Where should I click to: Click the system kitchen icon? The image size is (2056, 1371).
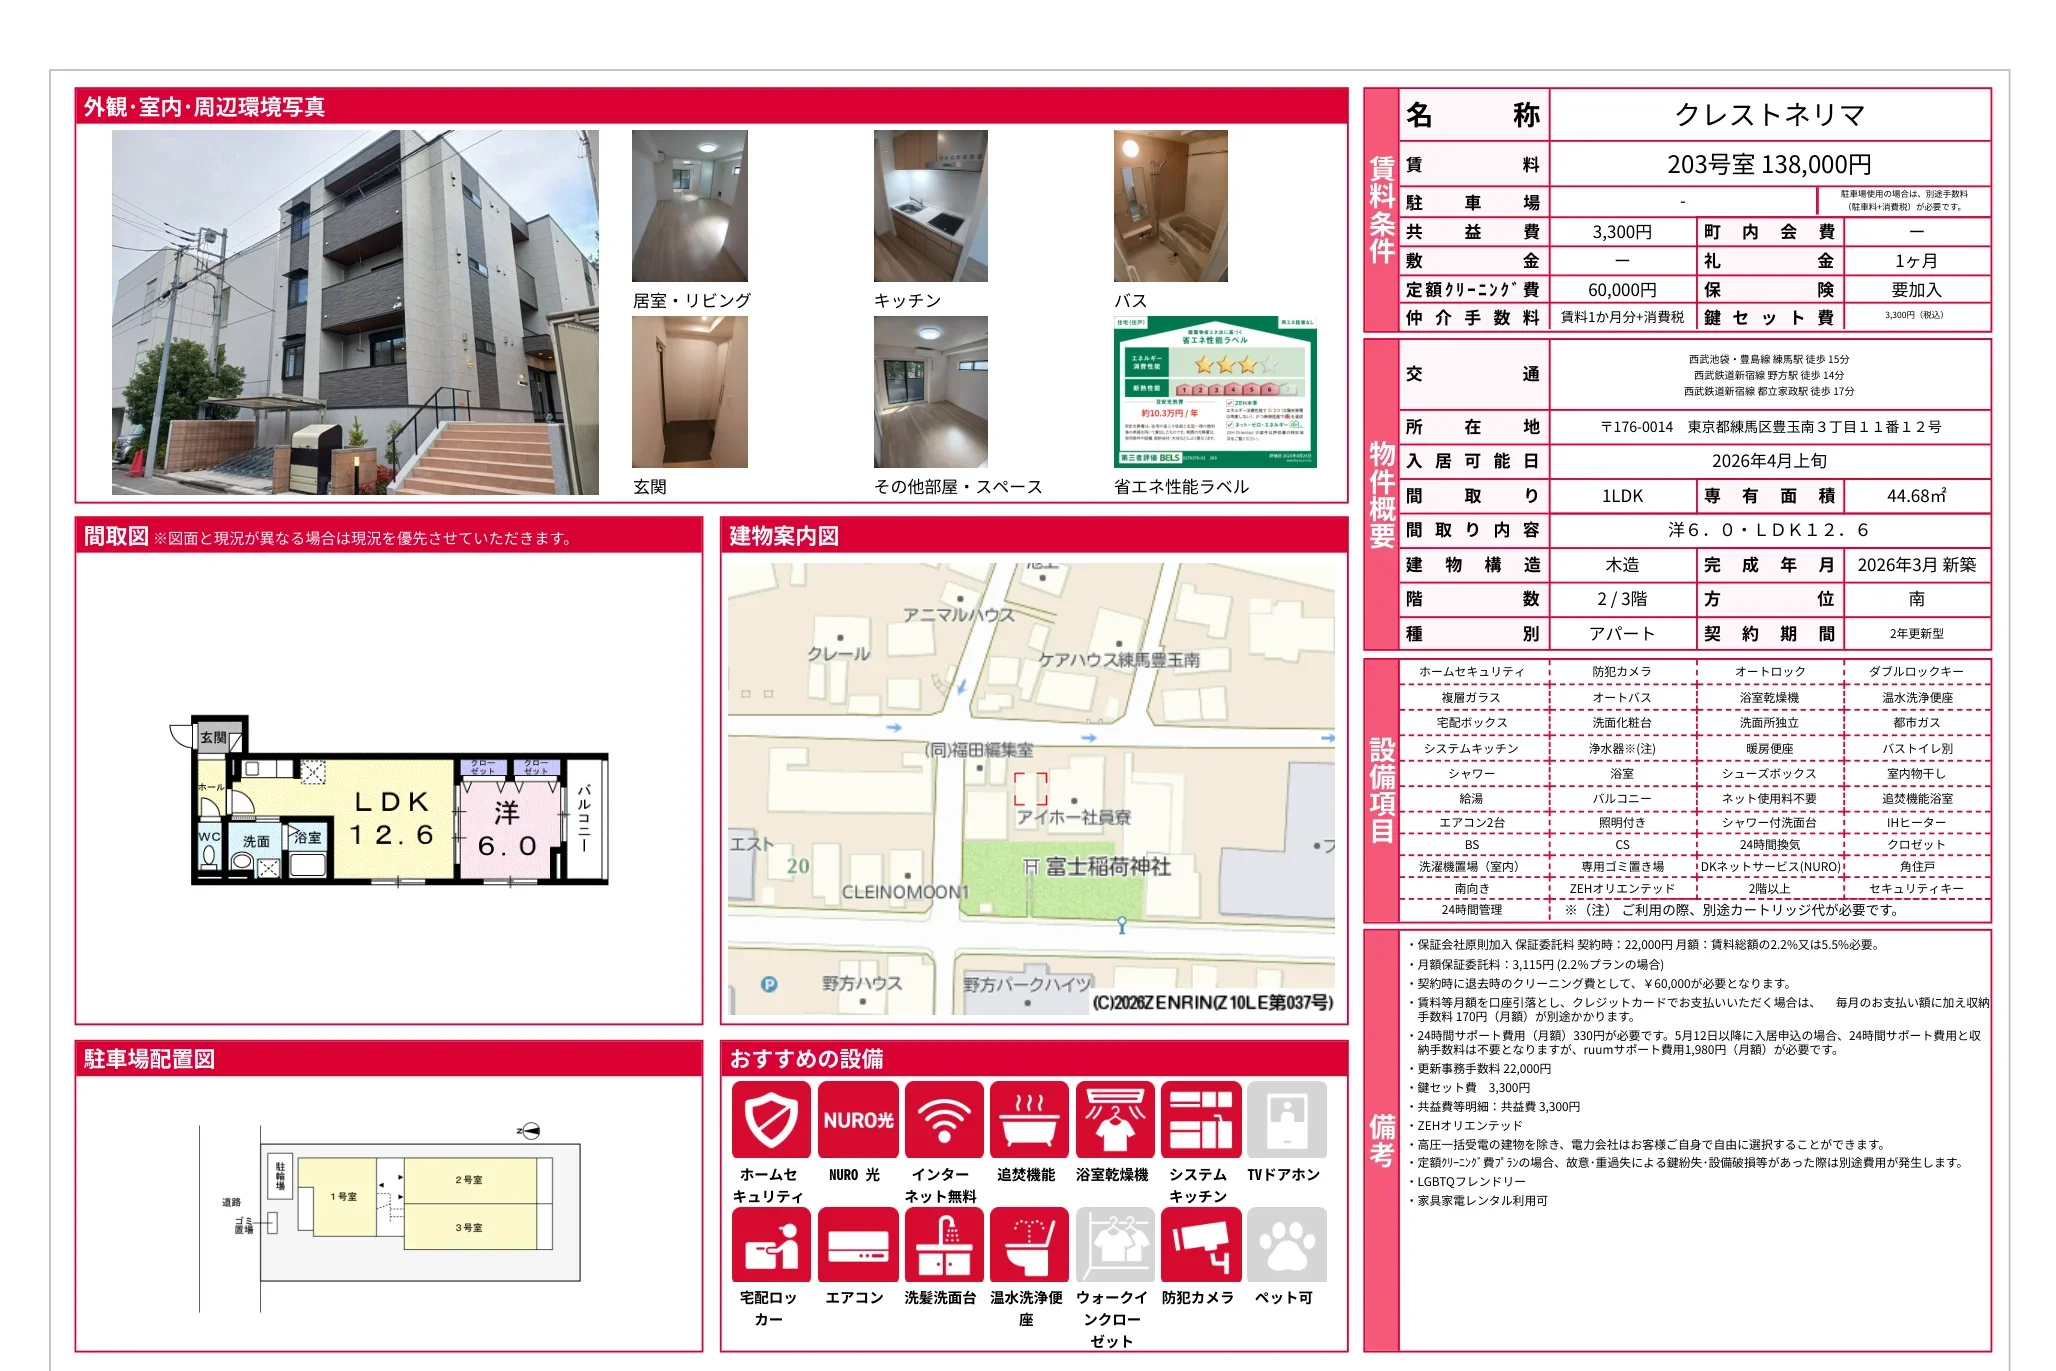1200,1119
